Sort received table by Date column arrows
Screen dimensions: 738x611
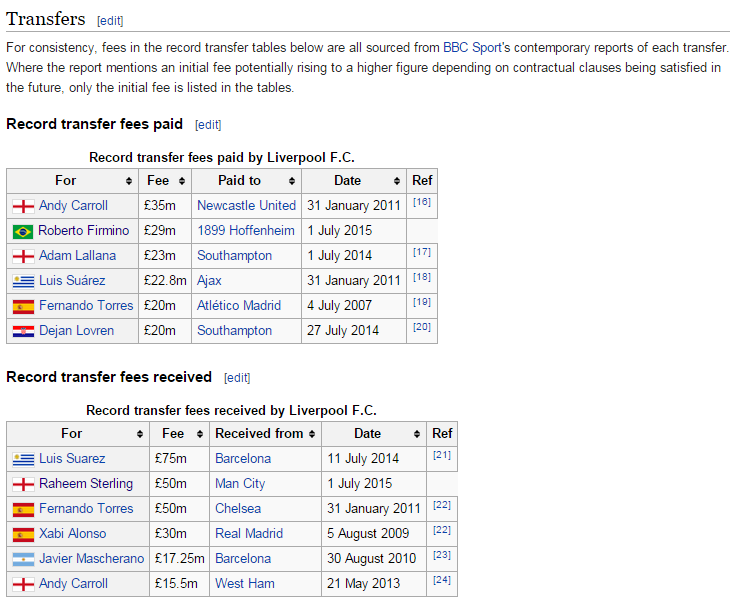pyautogui.click(x=417, y=434)
